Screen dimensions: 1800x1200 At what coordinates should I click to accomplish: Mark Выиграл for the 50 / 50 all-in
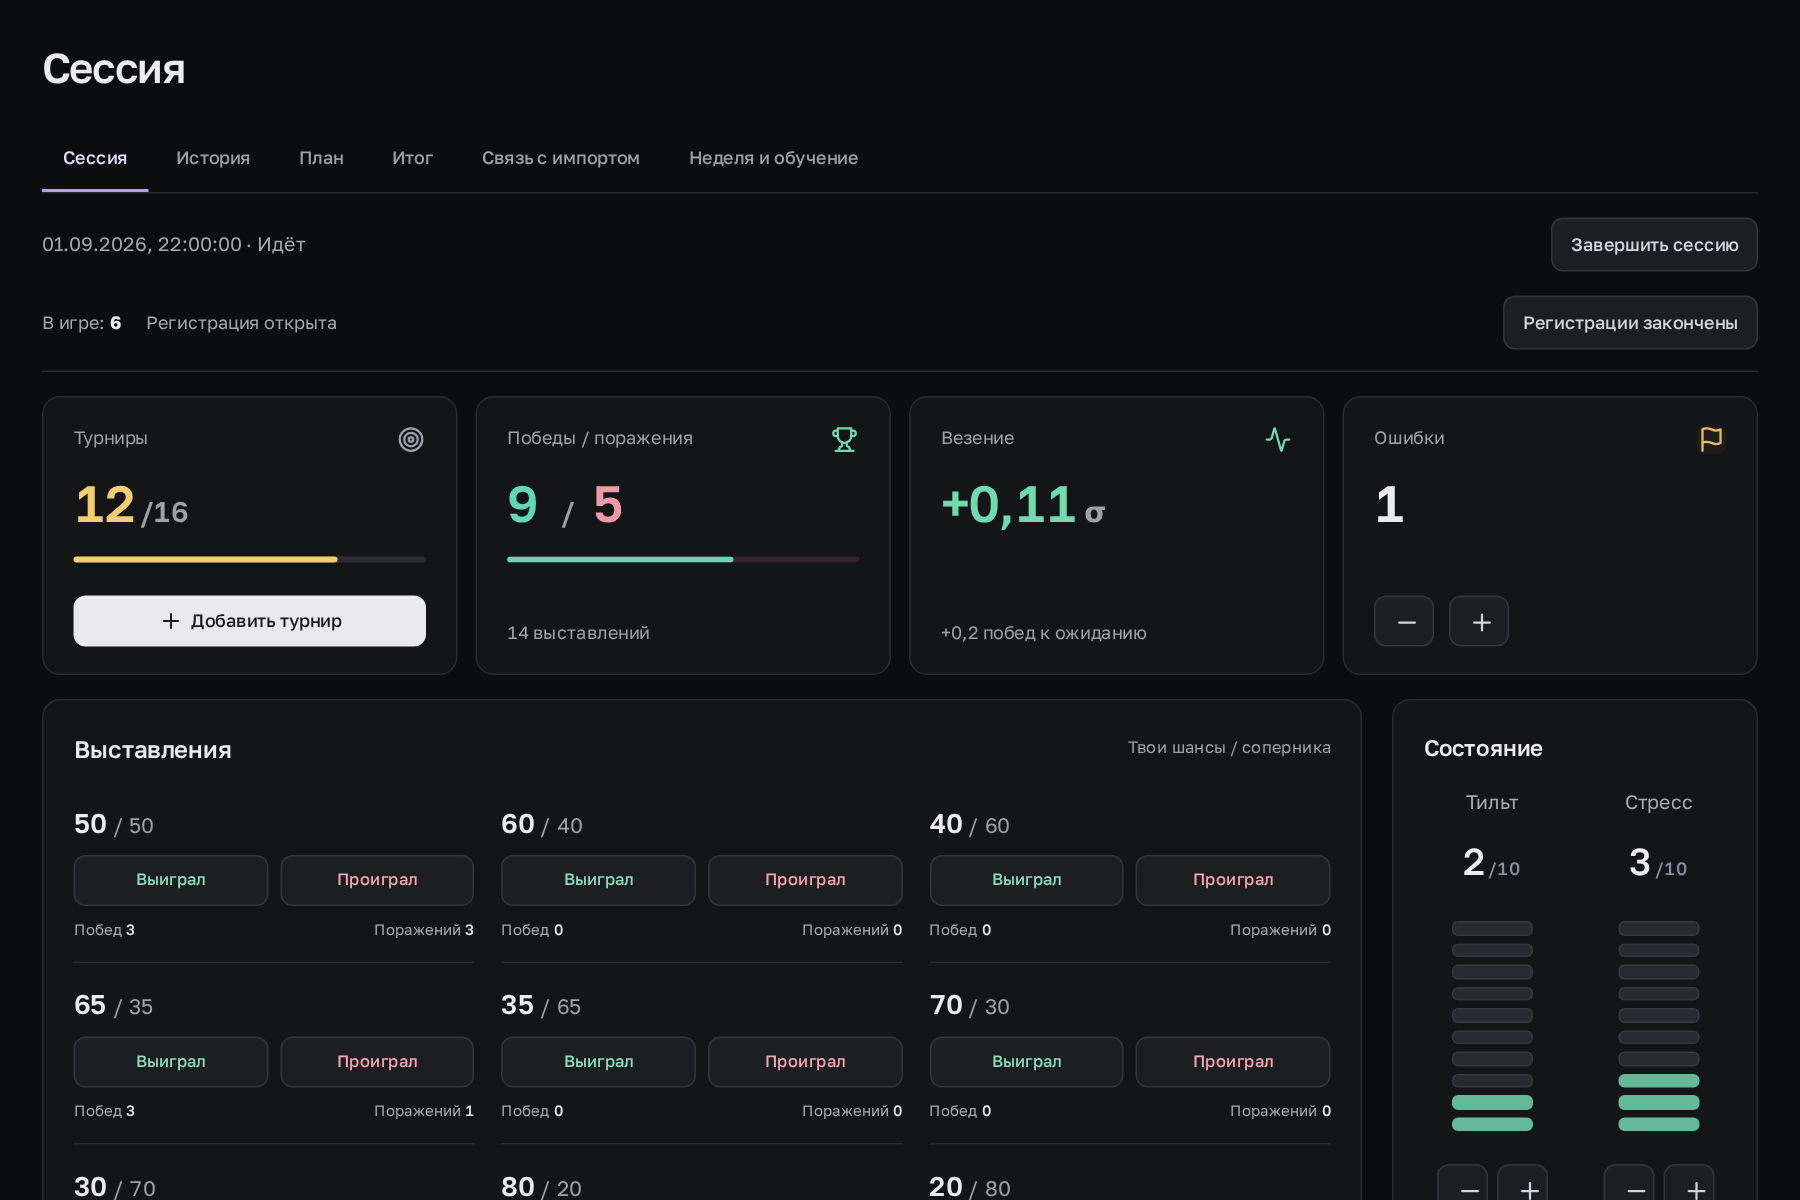tap(171, 880)
